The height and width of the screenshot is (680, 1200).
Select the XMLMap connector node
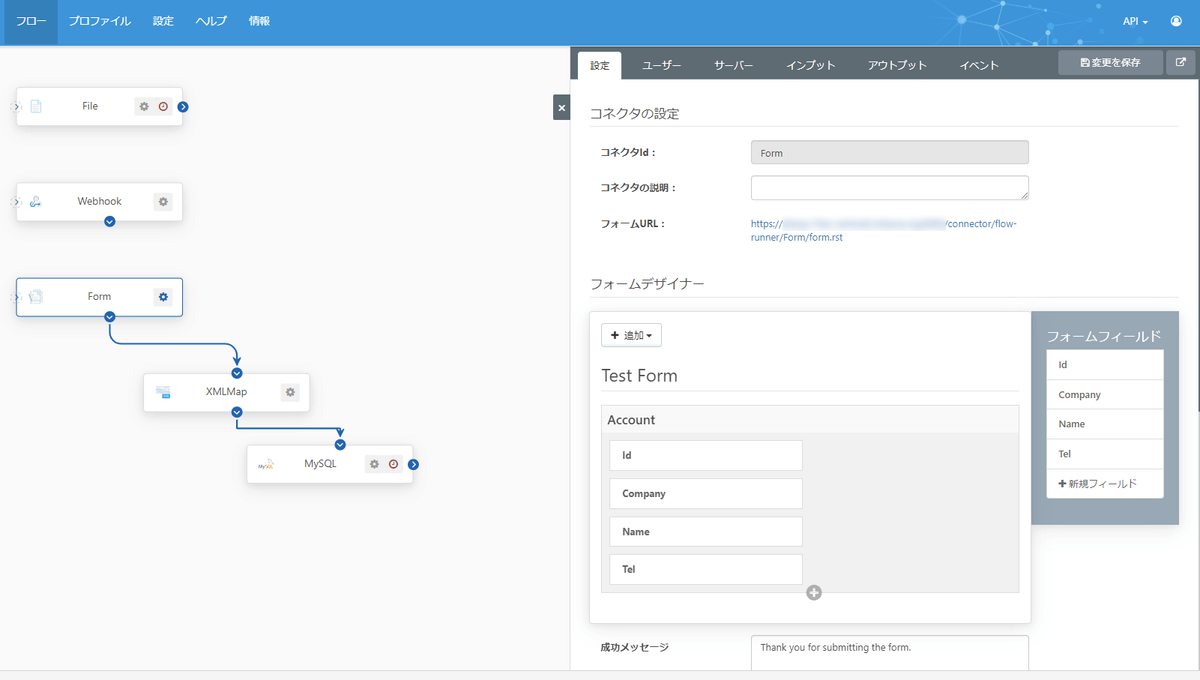pyautogui.click(x=226, y=392)
